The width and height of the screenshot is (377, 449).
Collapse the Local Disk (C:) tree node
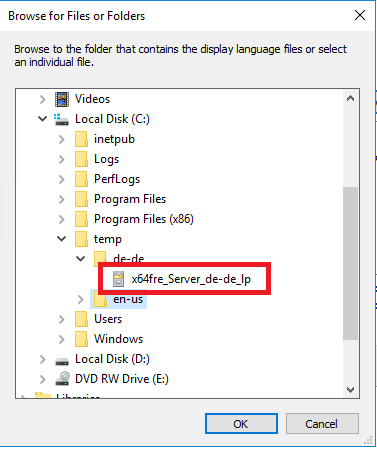(43, 119)
